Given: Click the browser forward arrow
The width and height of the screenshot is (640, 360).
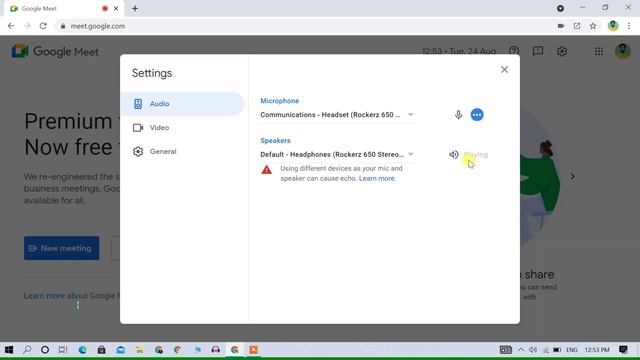Looking at the screenshot, I should coord(27,26).
